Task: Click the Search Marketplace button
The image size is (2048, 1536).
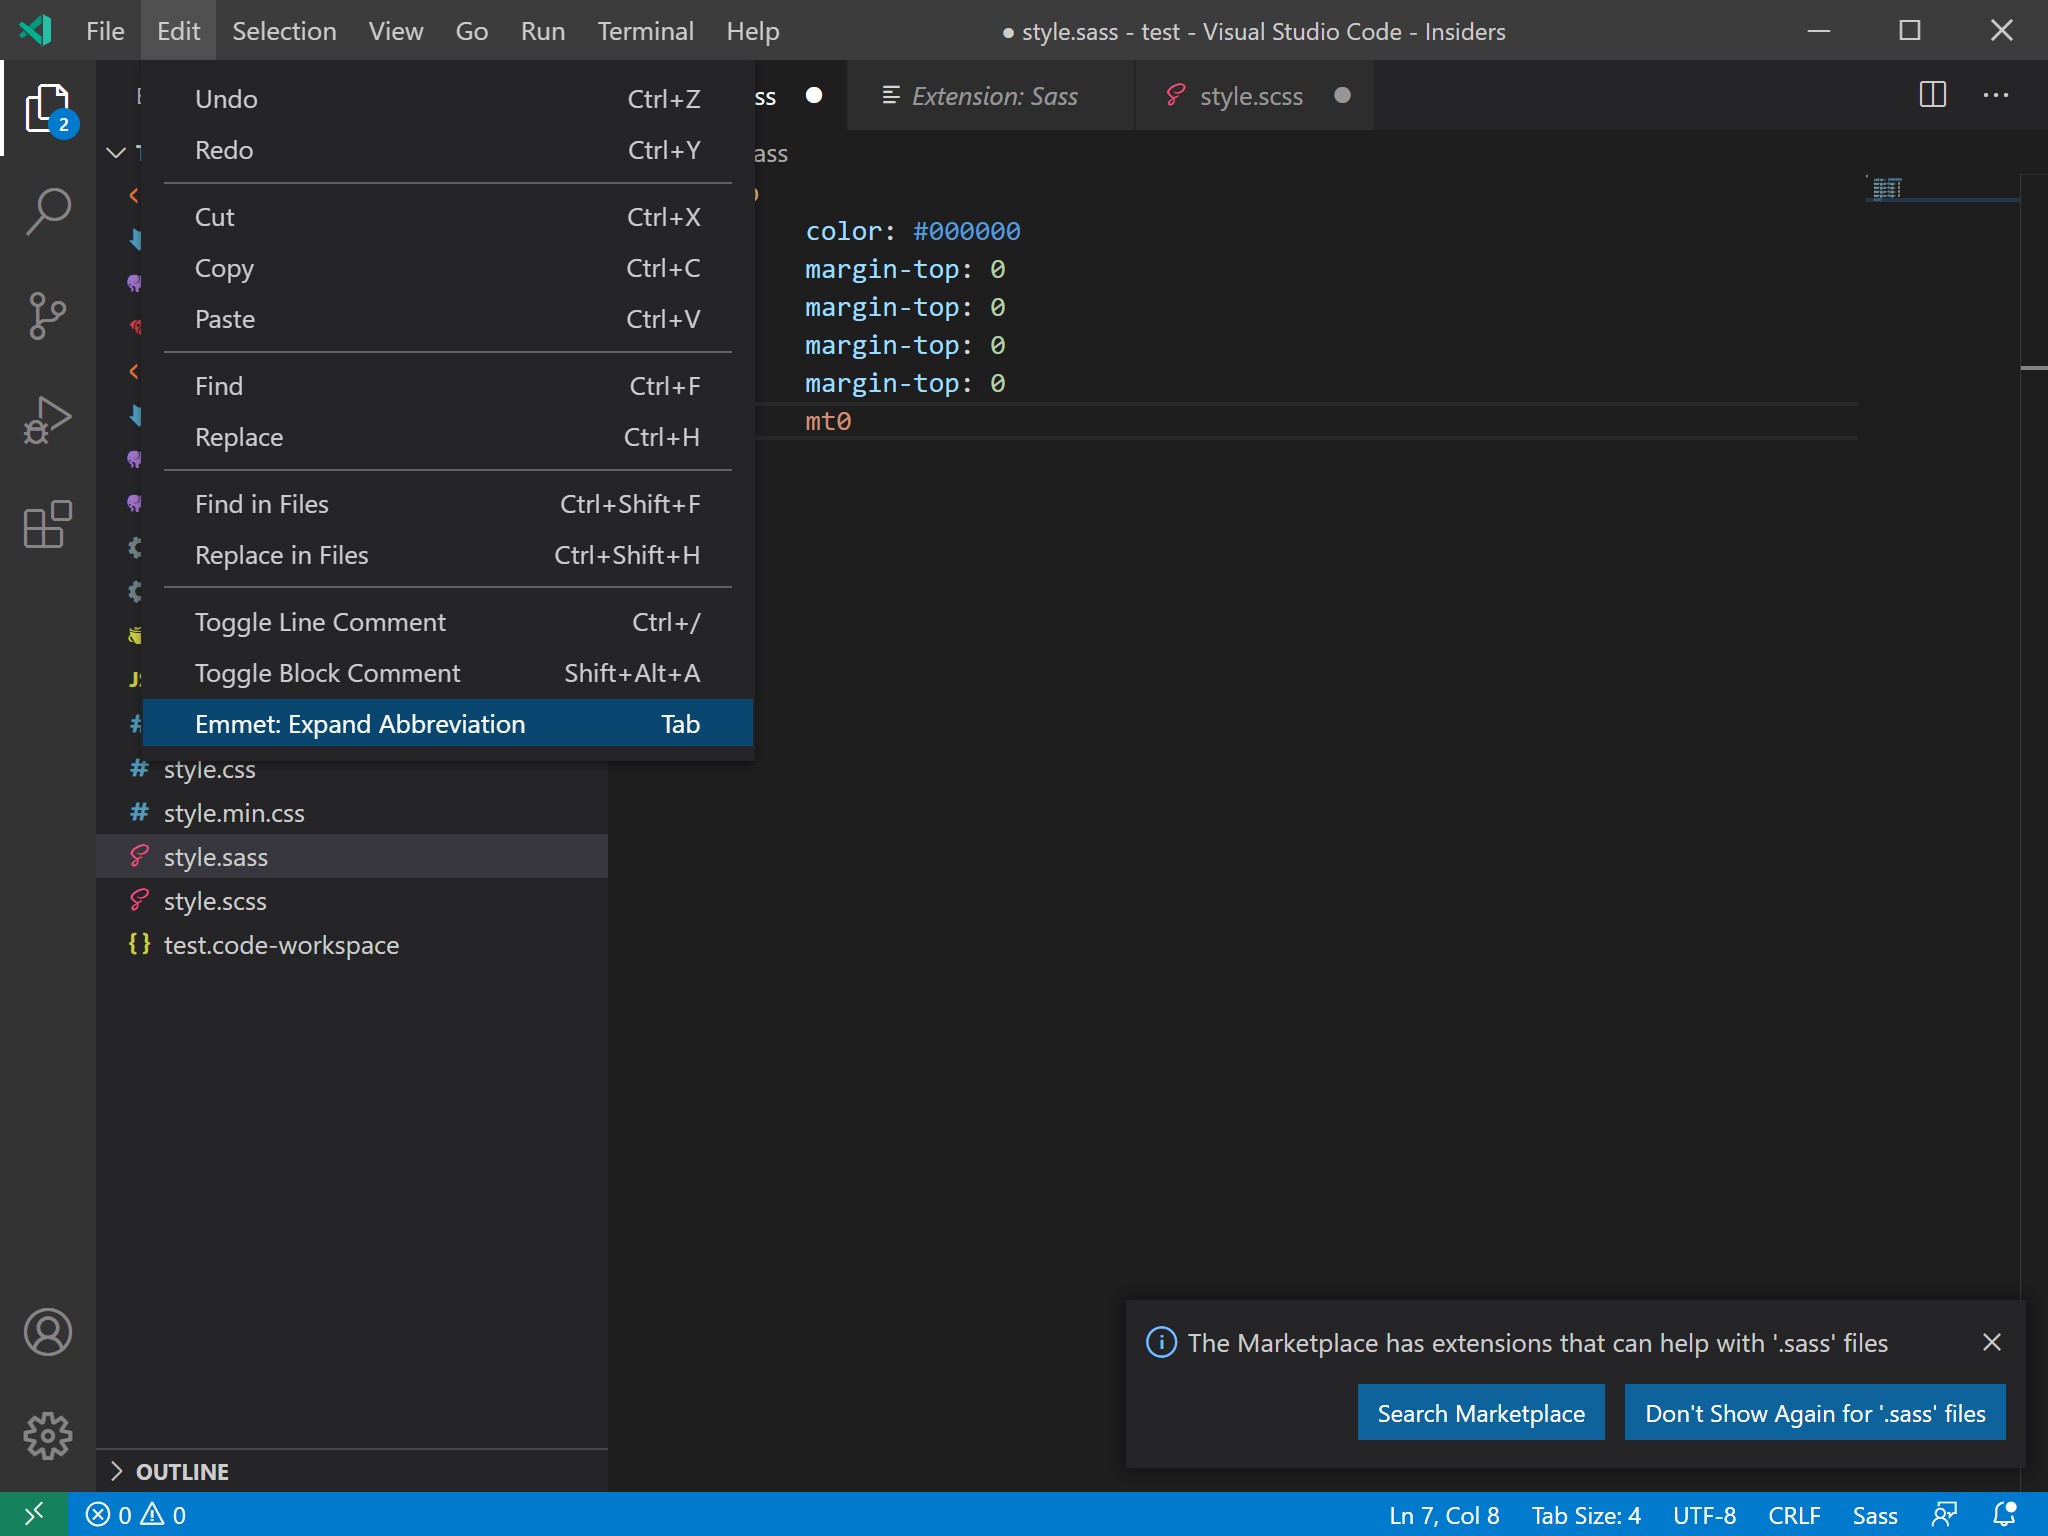Action: (x=1480, y=1412)
